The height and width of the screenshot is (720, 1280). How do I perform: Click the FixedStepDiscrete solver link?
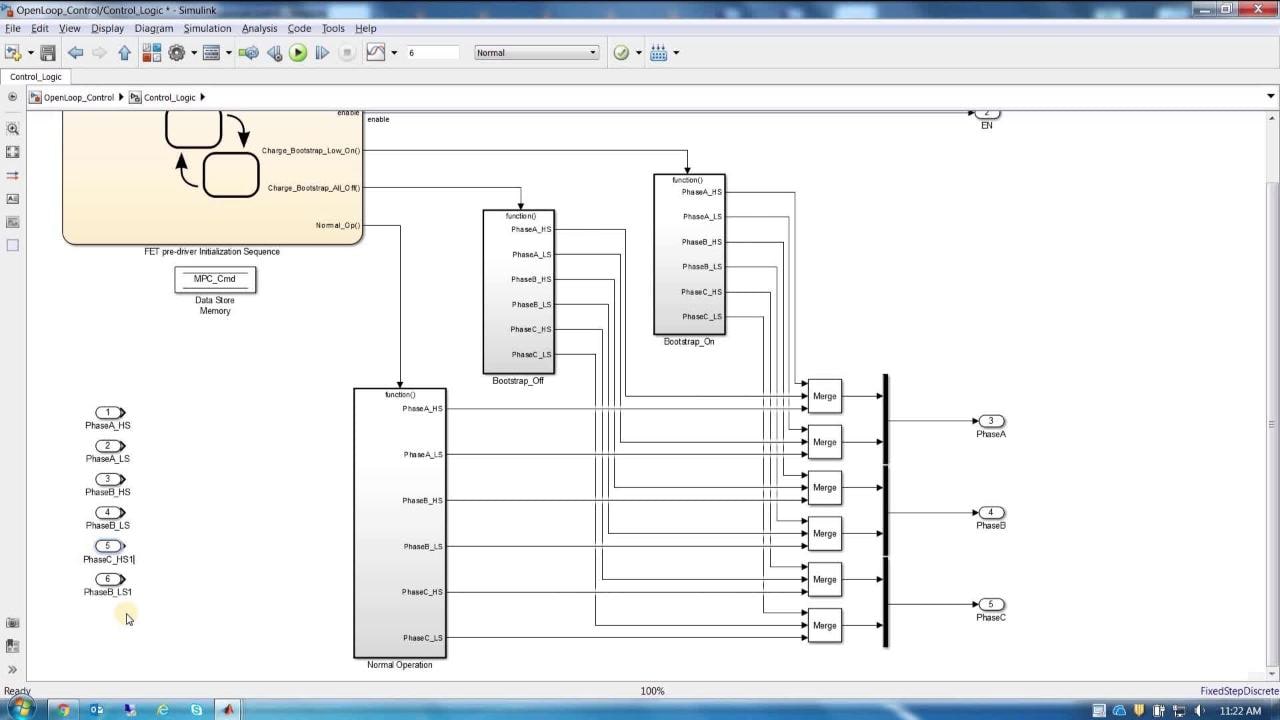(x=1239, y=691)
